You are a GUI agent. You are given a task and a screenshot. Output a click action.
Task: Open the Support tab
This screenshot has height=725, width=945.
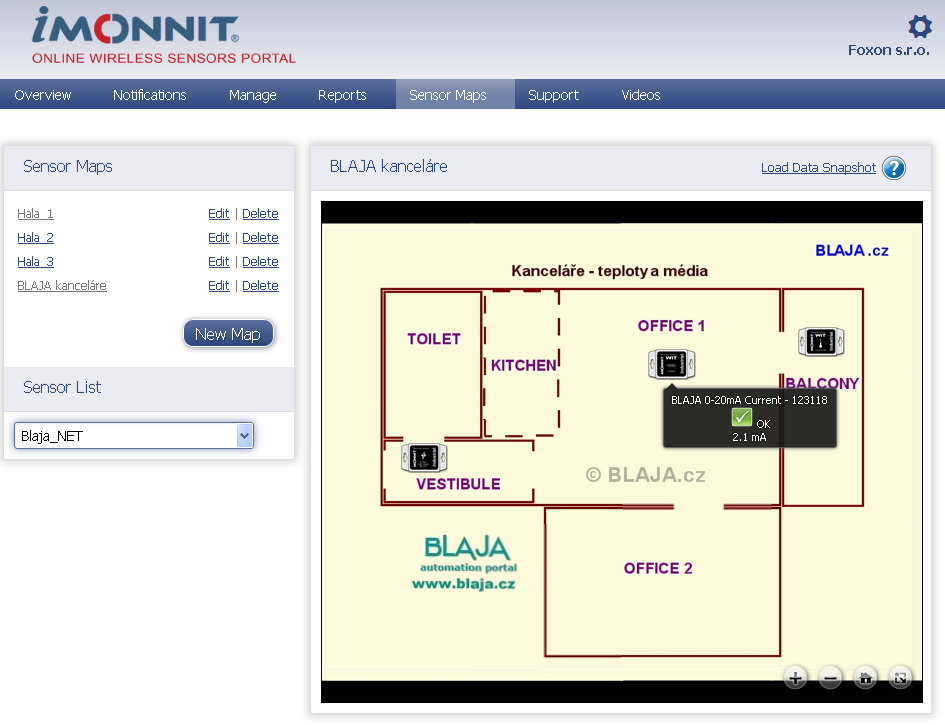tap(553, 95)
